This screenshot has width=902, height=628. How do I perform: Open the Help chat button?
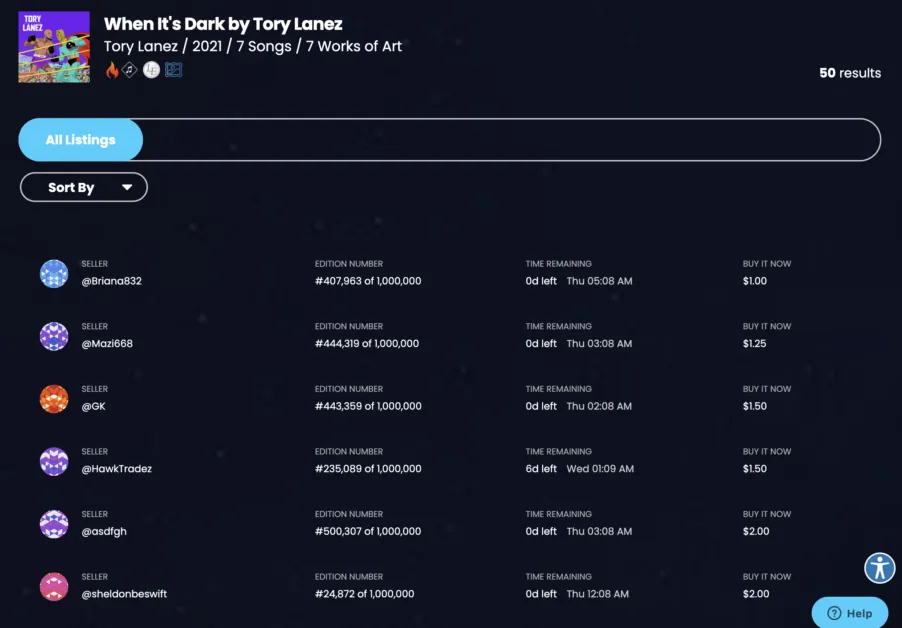850,613
